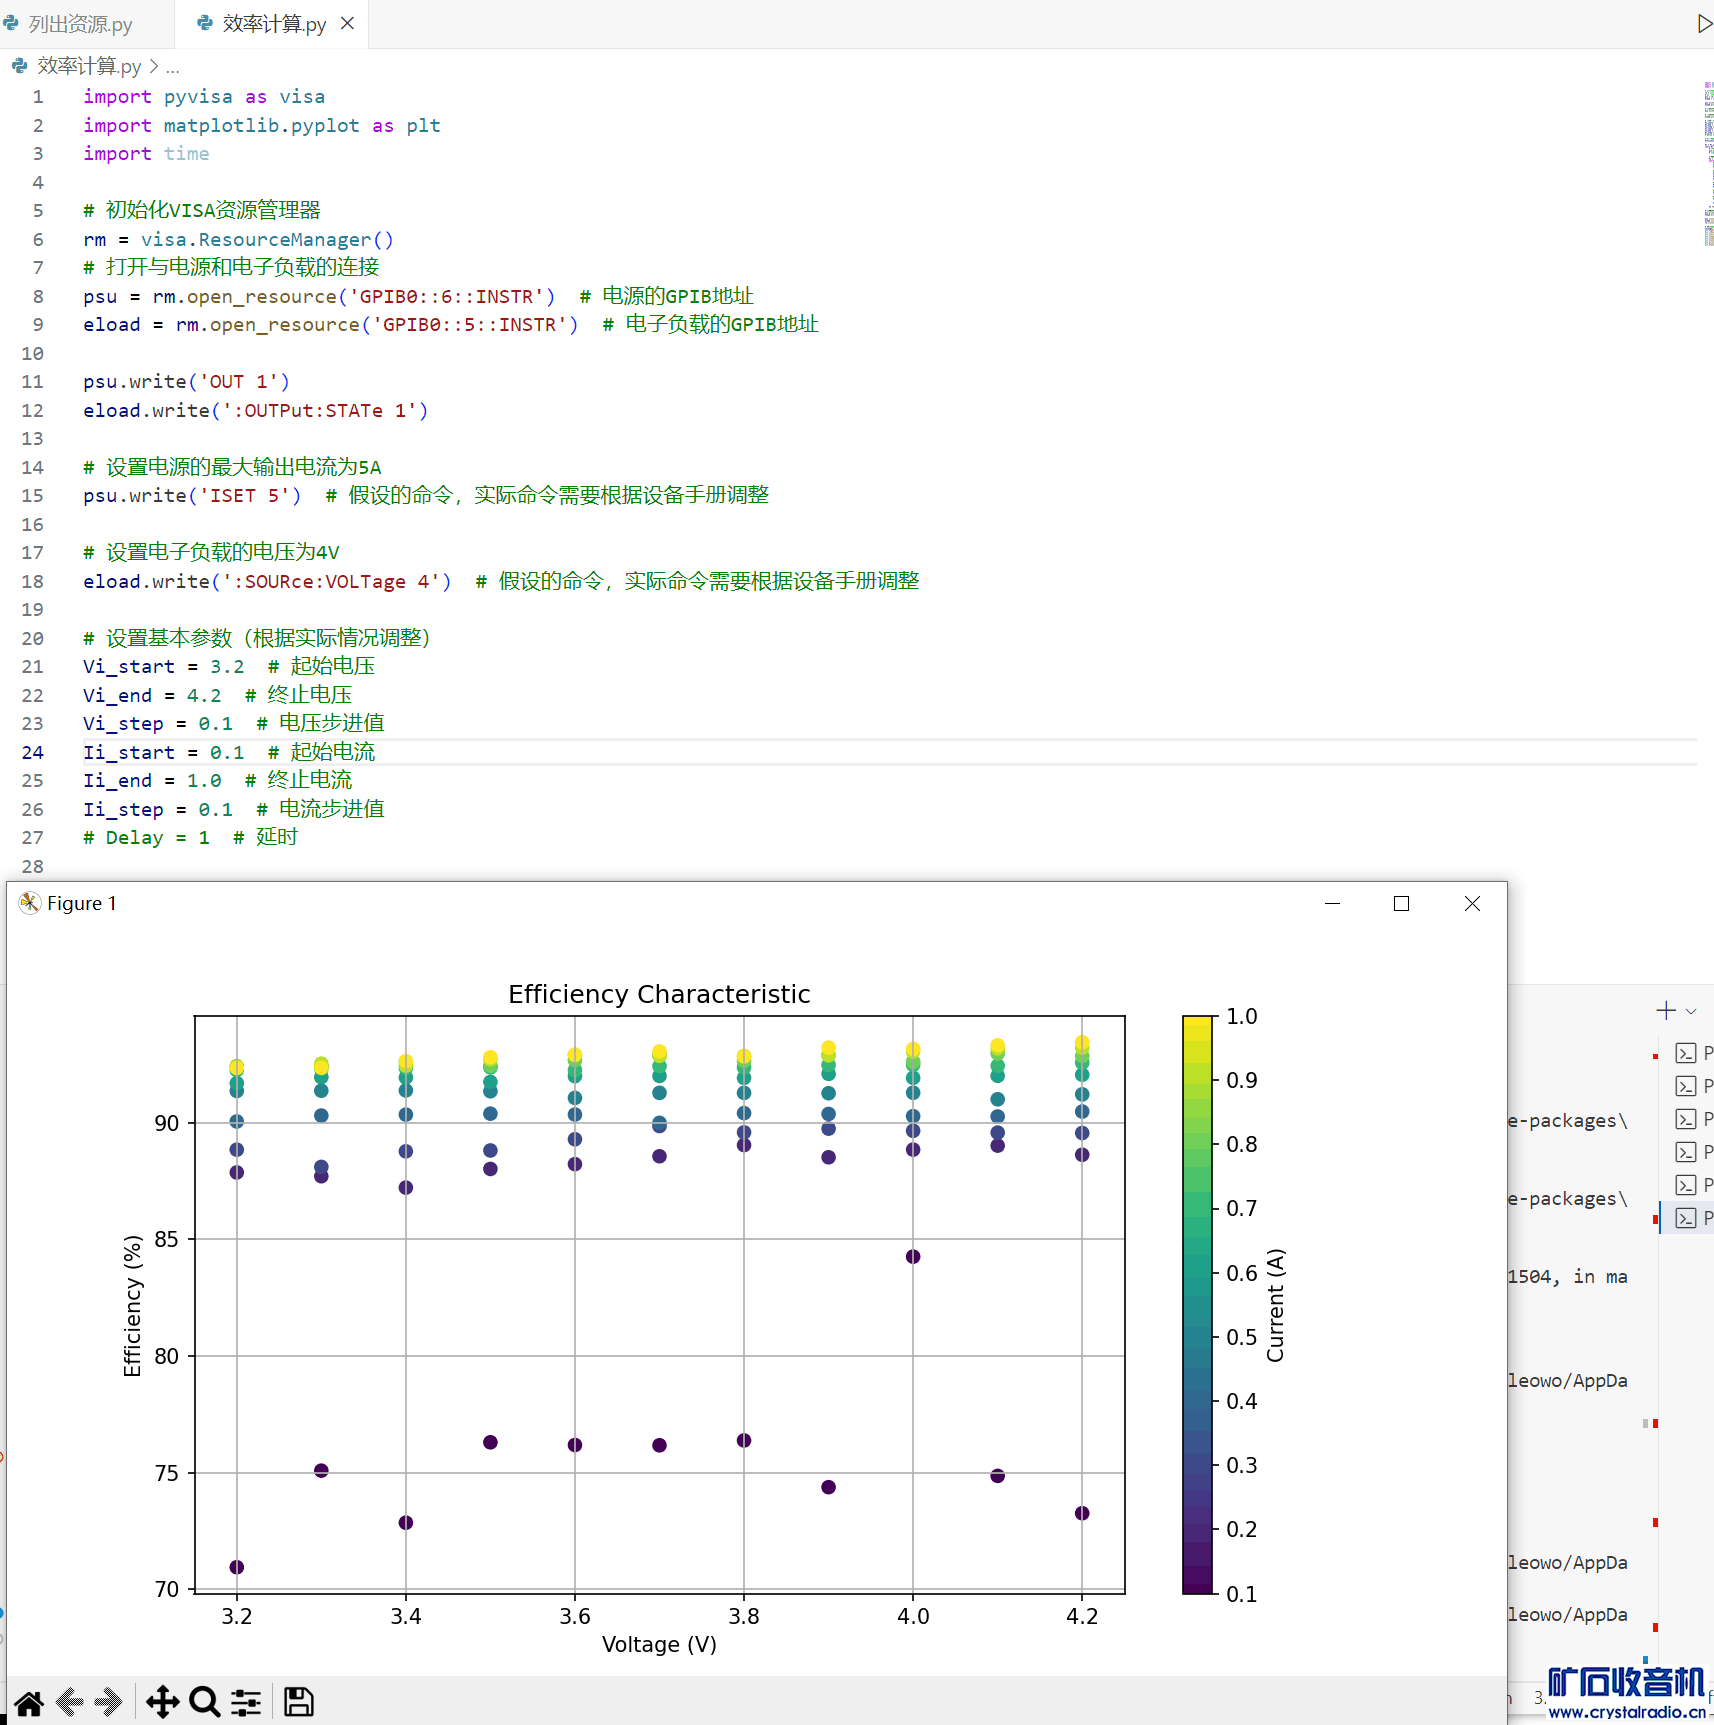Click the Current (A) colorbar
1714x1725 pixels.
pyautogui.click(x=1197, y=1304)
